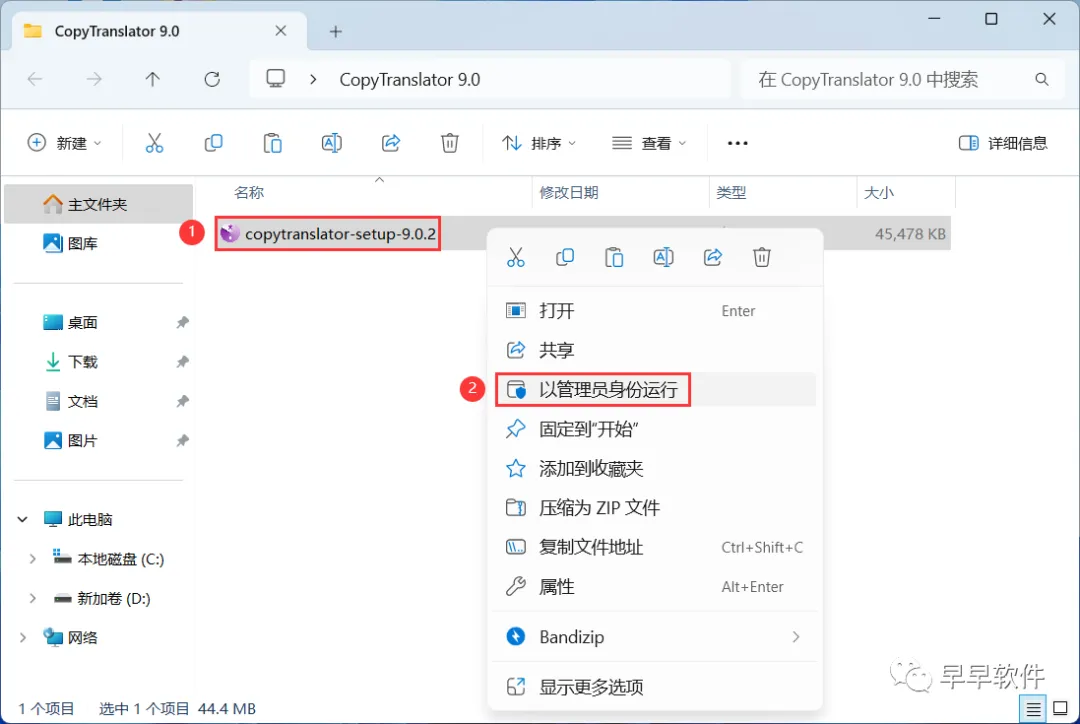The height and width of the screenshot is (724, 1080).
Task: Click the Delete trash icon in the Explorer toolbar
Action: tap(449, 143)
